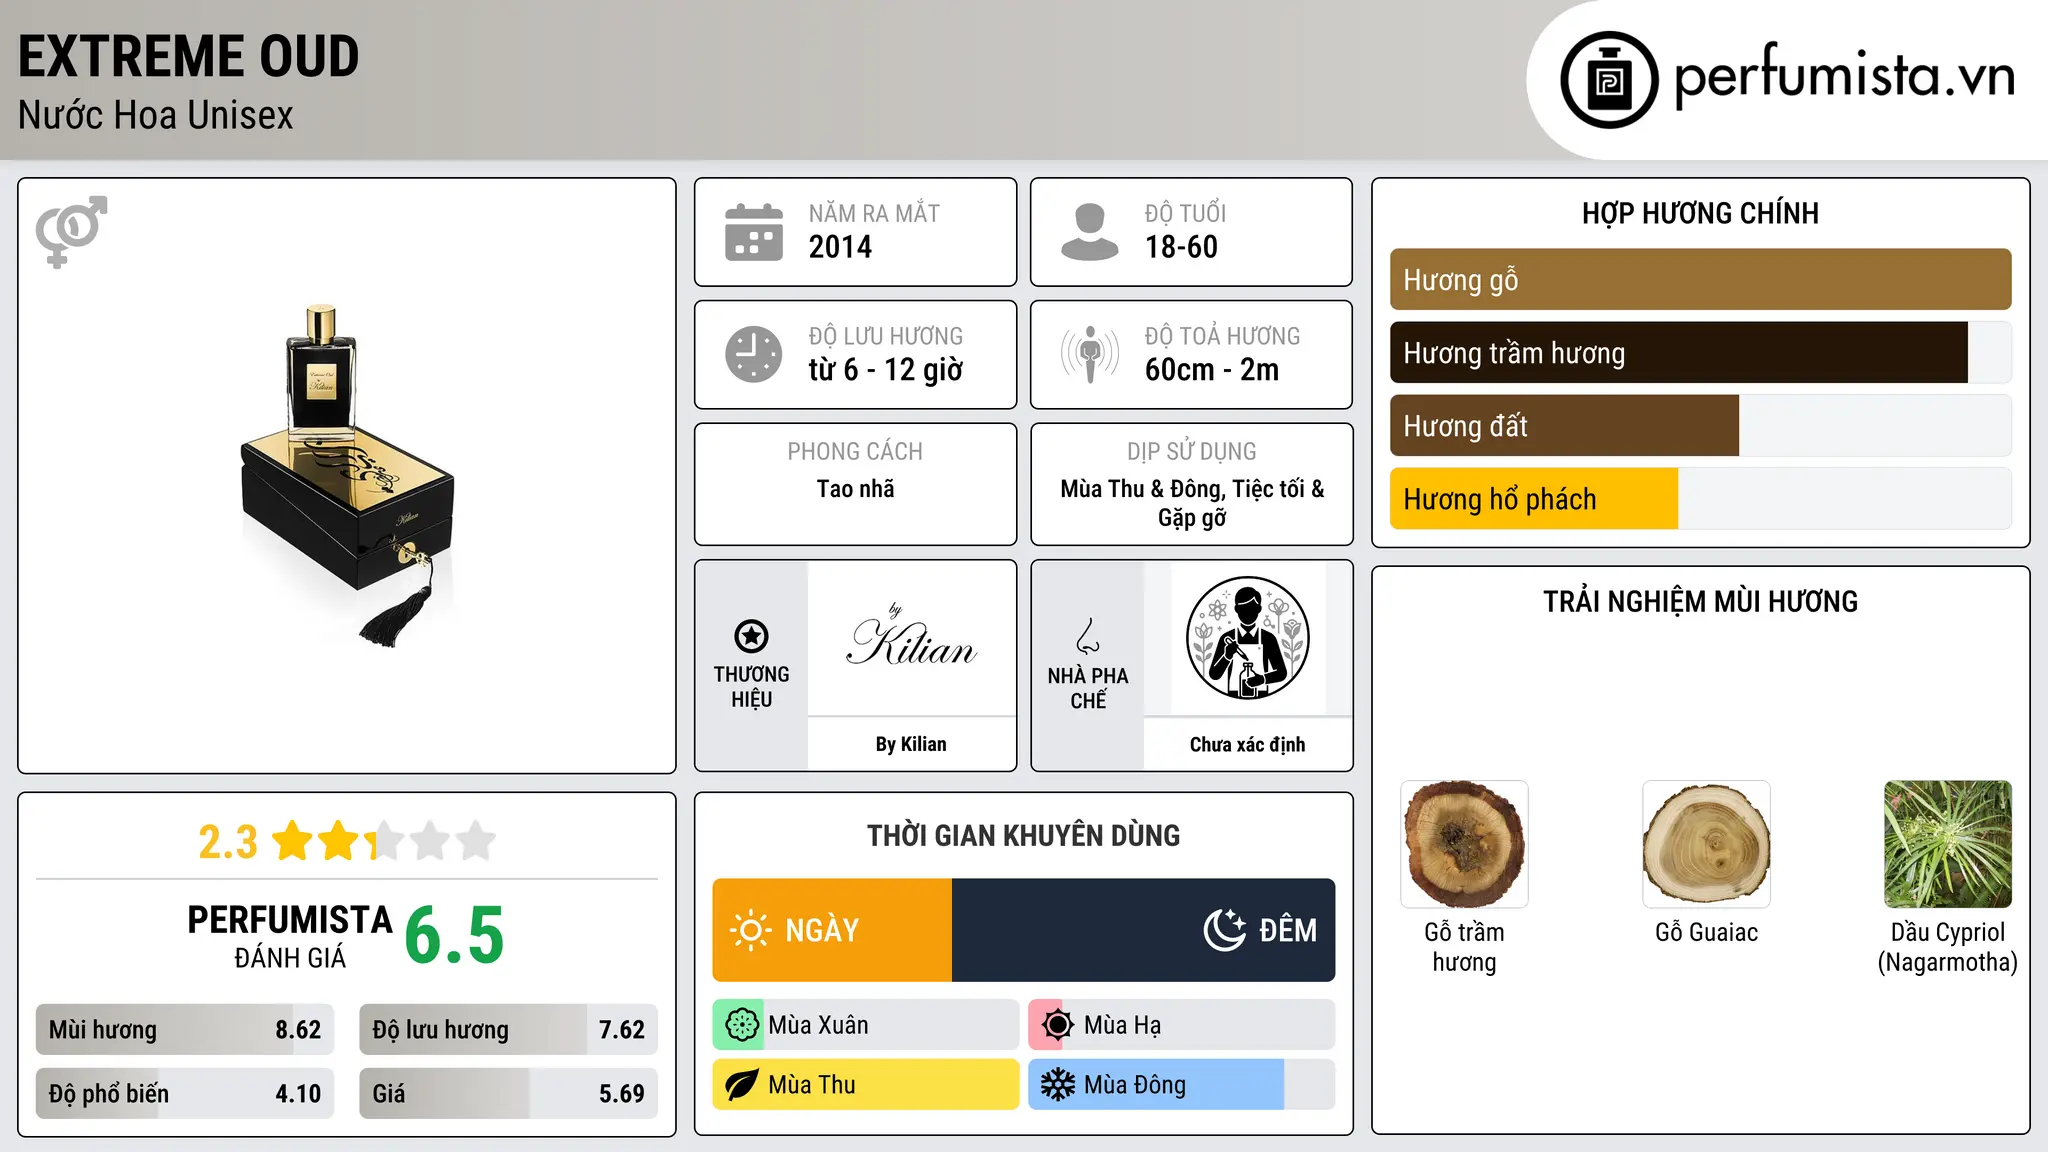This screenshot has width=2048, height=1152.
Task: Click the HỢP HƯƠNG CHÍNH heading
Action: click(x=1700, y=213)
